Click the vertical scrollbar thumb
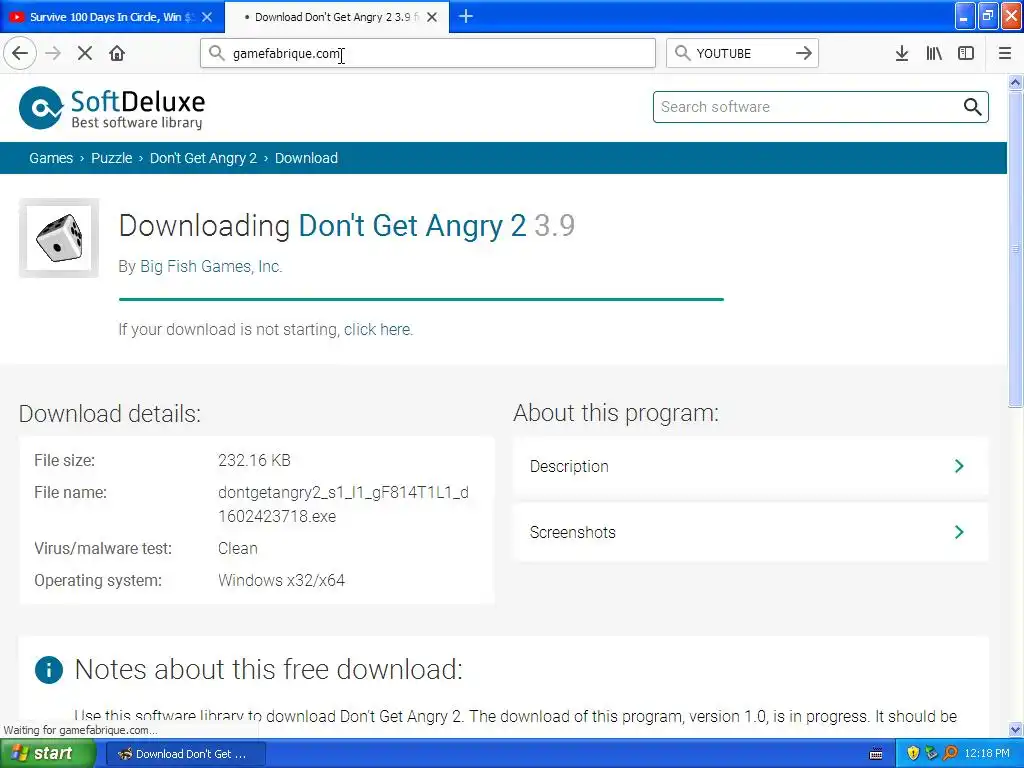Screen dimensions: 1024x768 [1015, 249]
